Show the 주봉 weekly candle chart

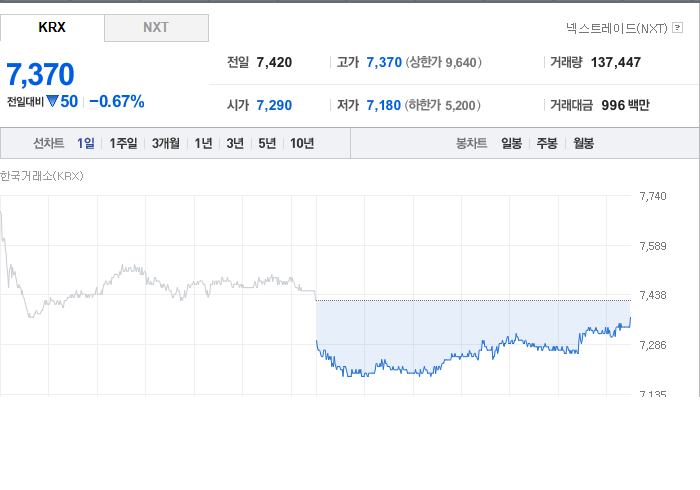point(547,143)
